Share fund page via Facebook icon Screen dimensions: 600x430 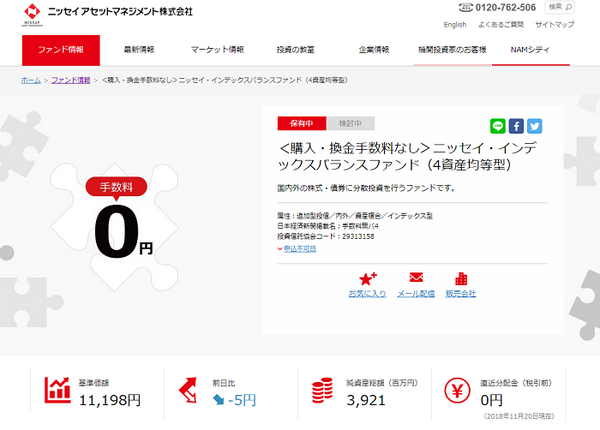[516, 126]
